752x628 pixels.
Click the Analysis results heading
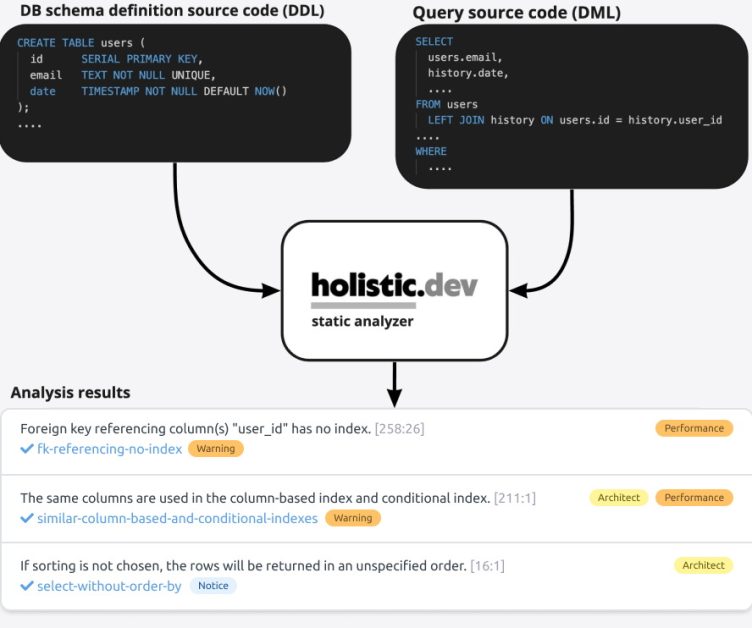(x=71, y=393)
